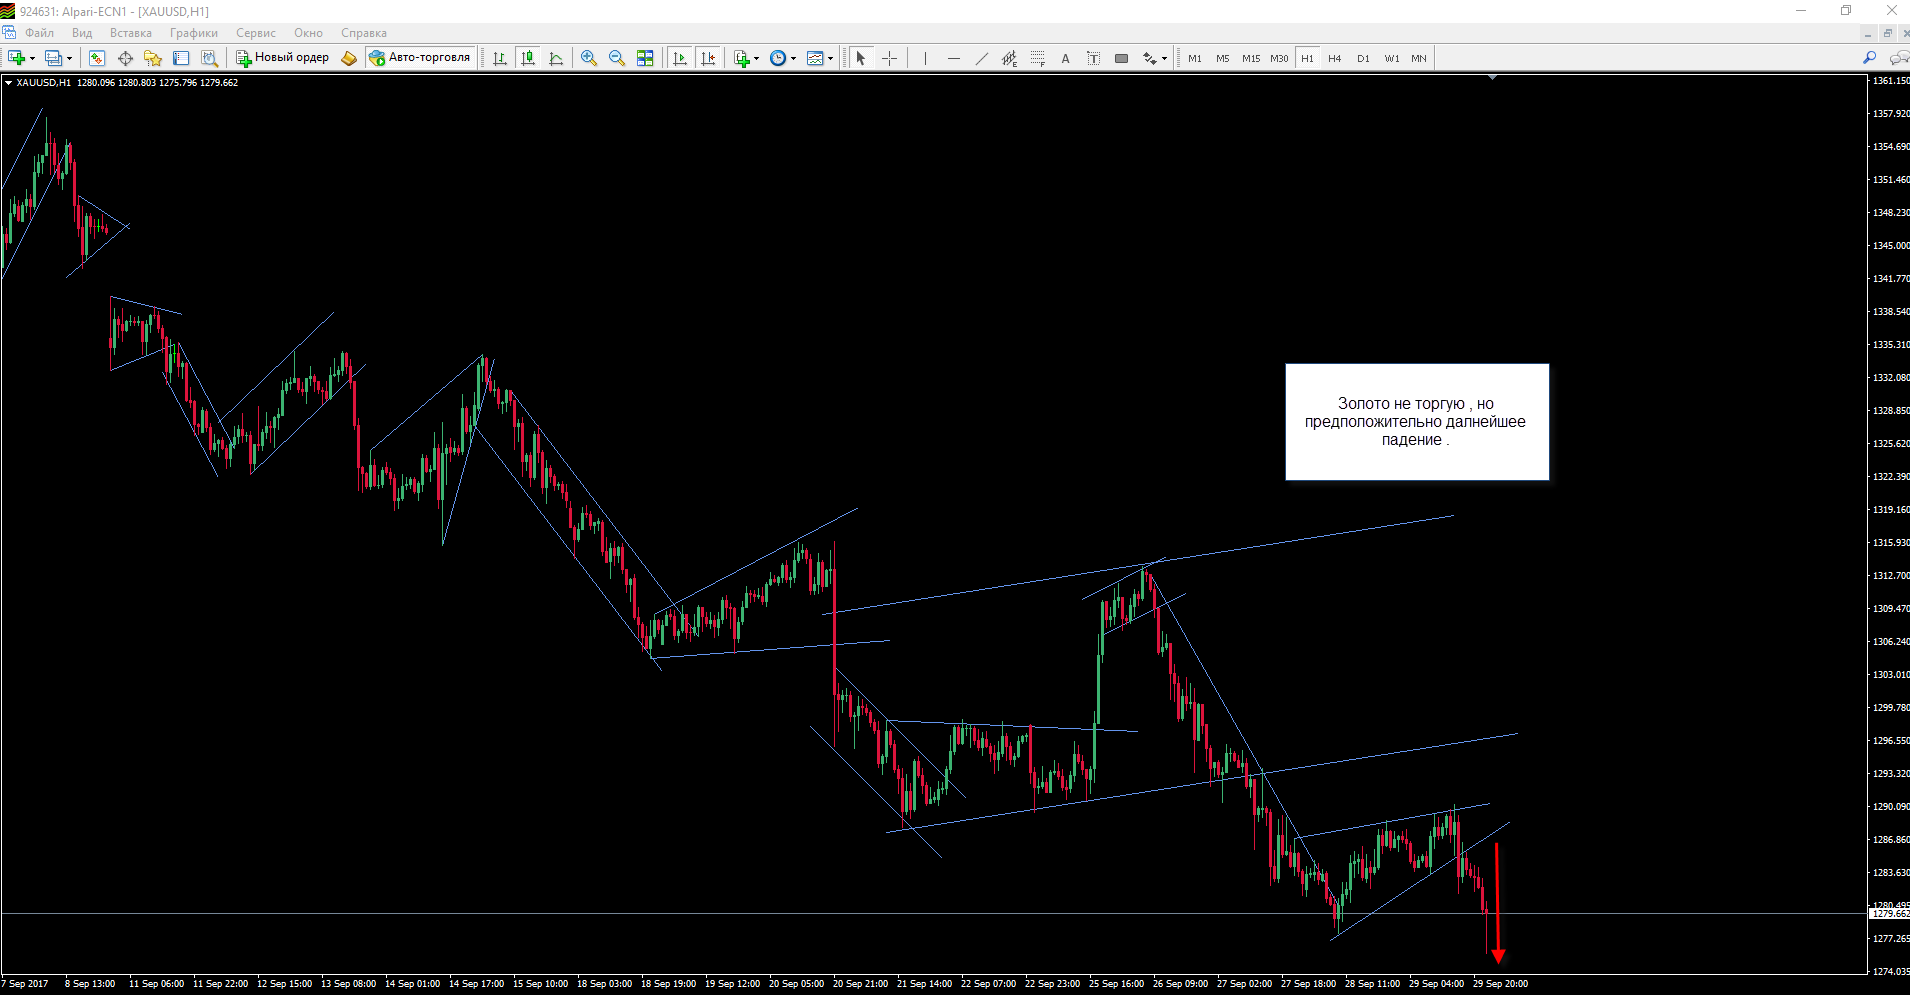Switch to H4 timeframe
The image size is (1910, 995).
click(1334, 58)
